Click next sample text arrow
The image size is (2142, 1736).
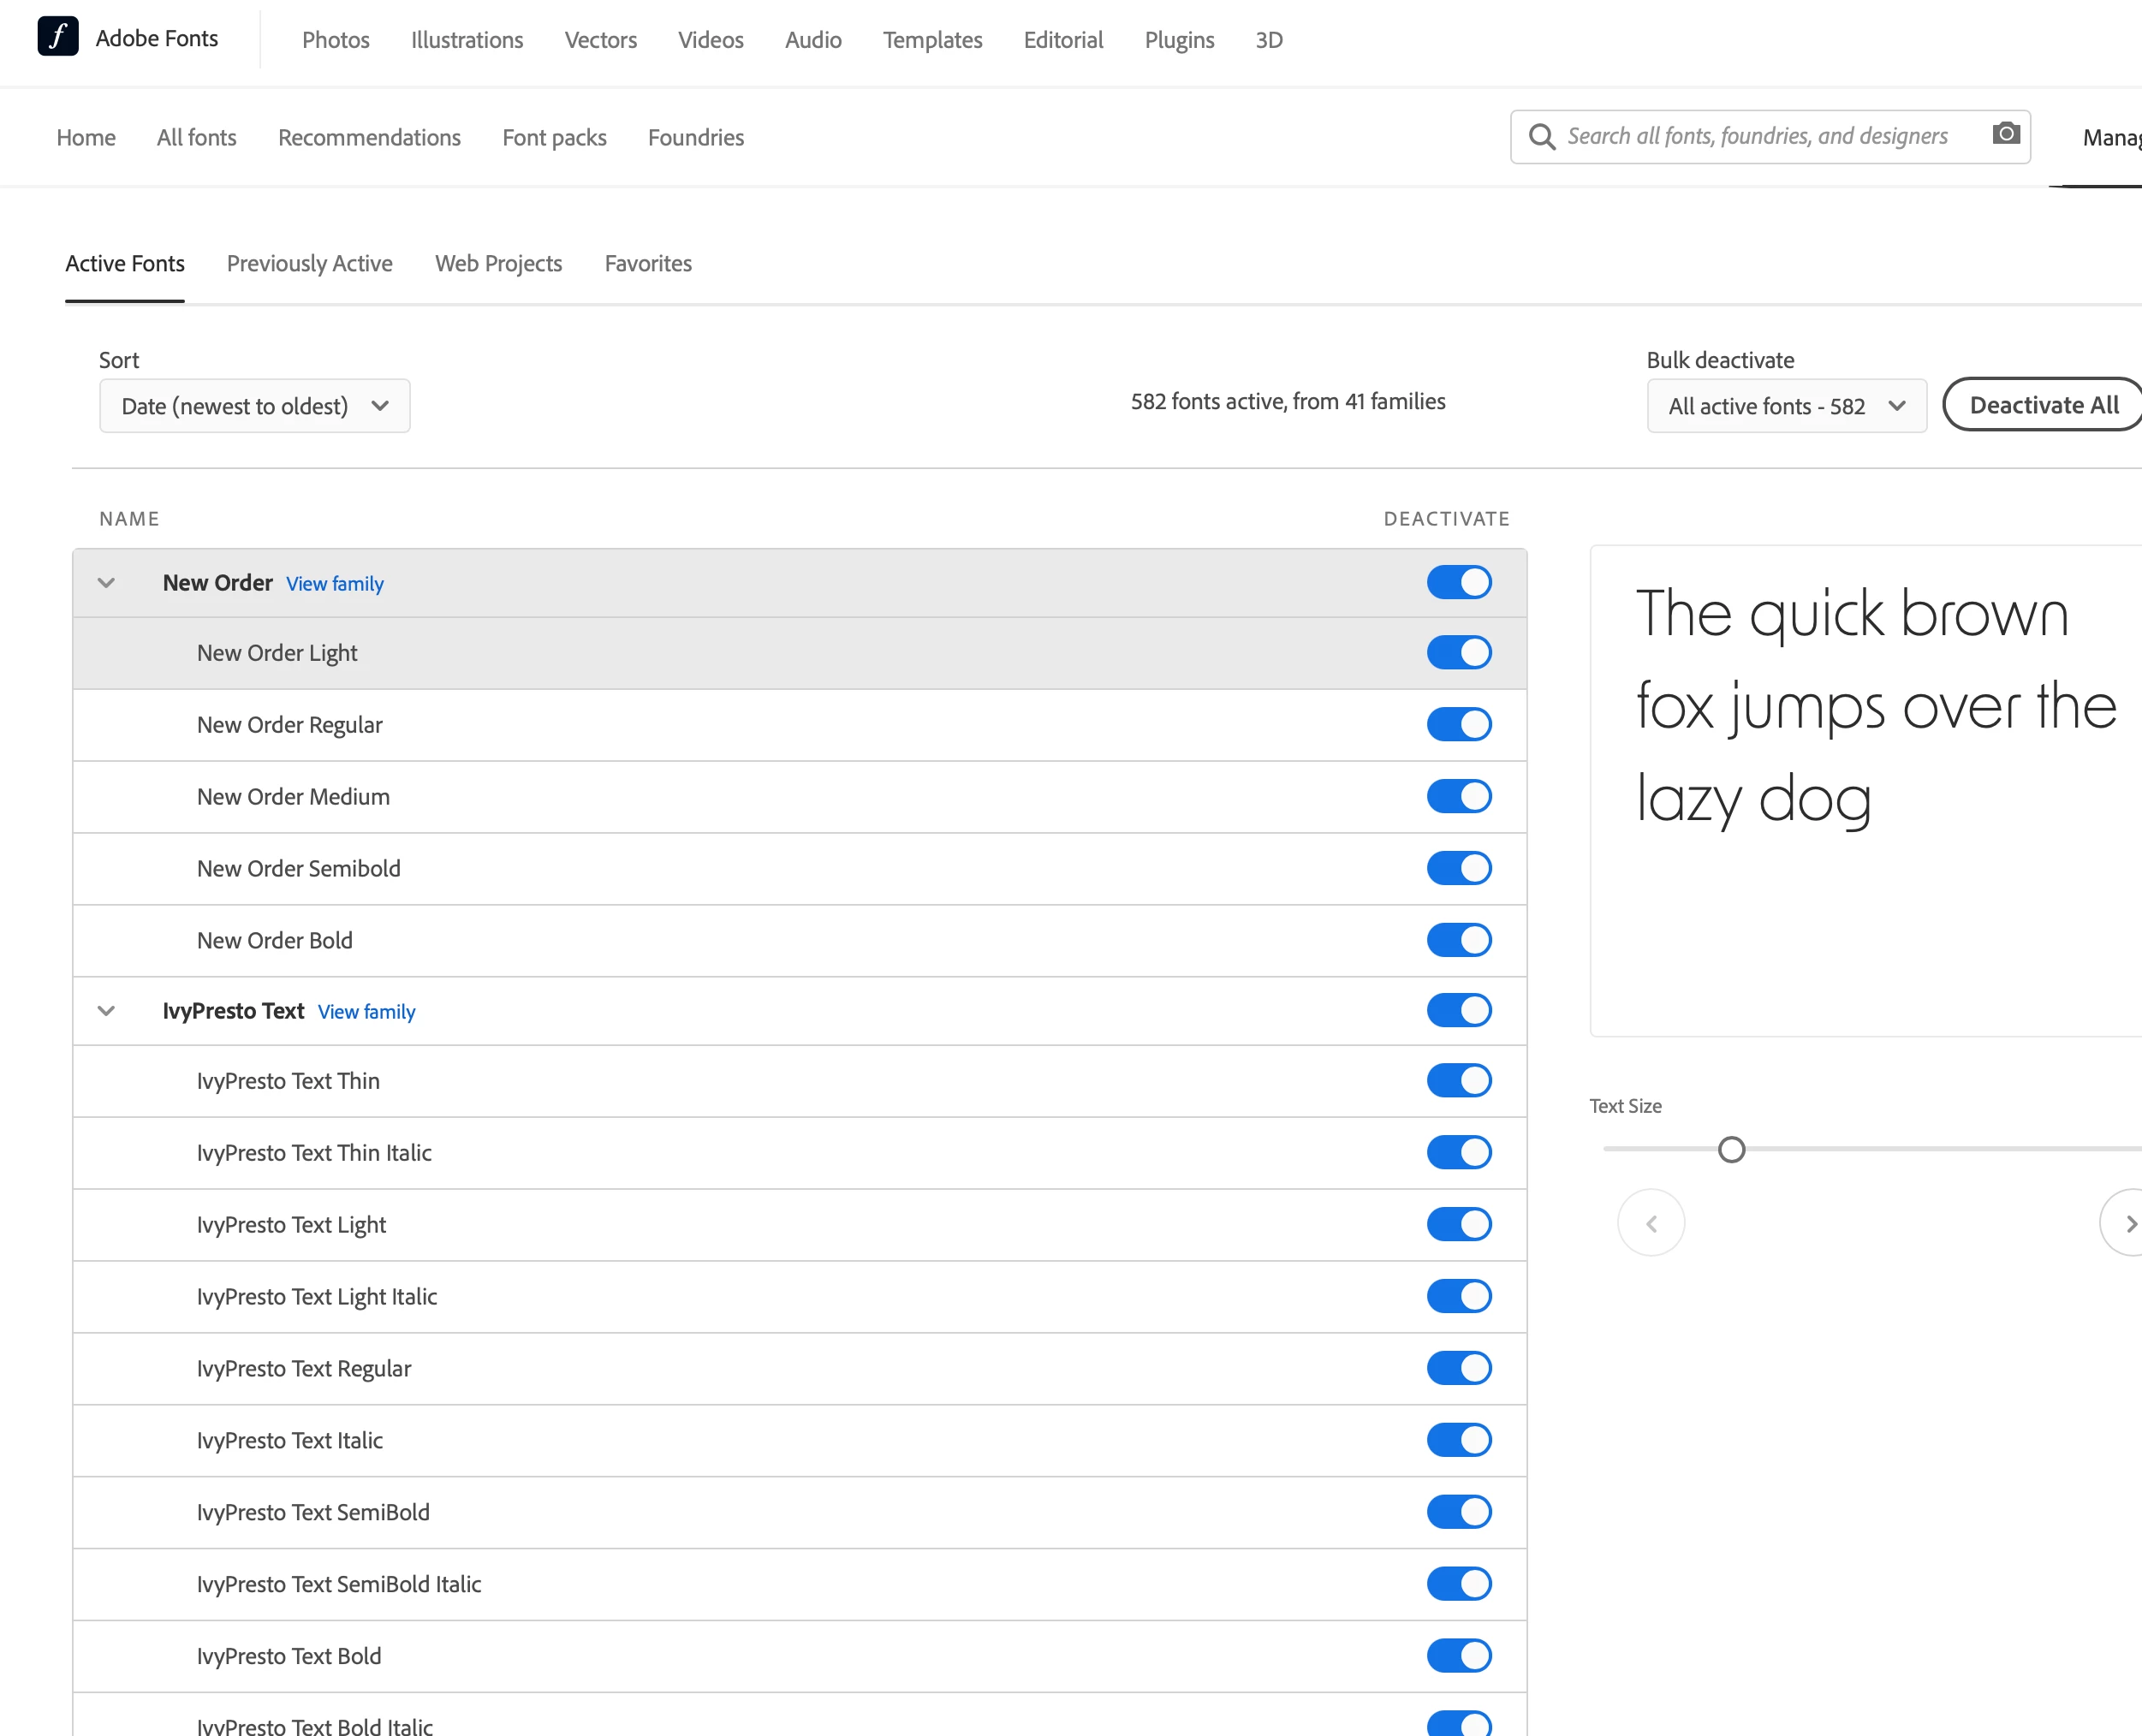pos(2128,1223)
